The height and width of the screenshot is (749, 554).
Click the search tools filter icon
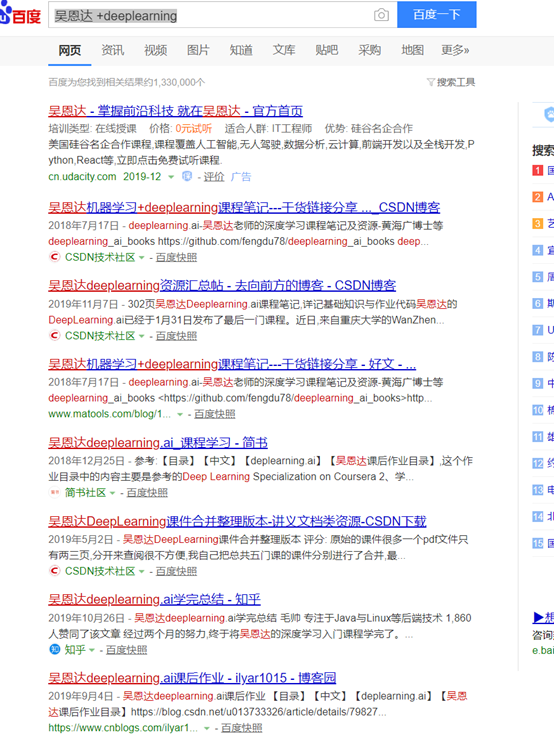(x=430, y=82)
